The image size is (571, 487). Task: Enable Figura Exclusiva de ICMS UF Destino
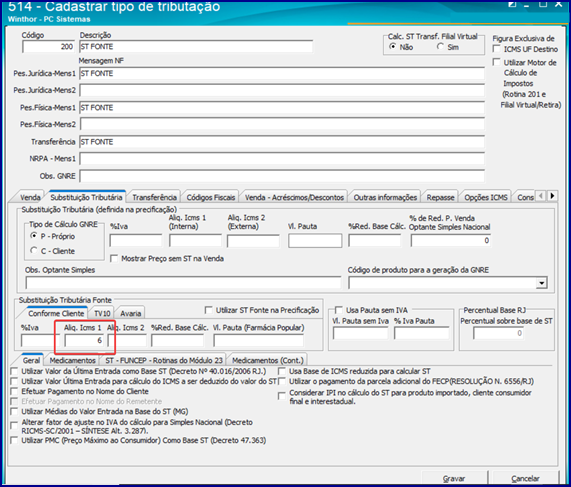496,49
